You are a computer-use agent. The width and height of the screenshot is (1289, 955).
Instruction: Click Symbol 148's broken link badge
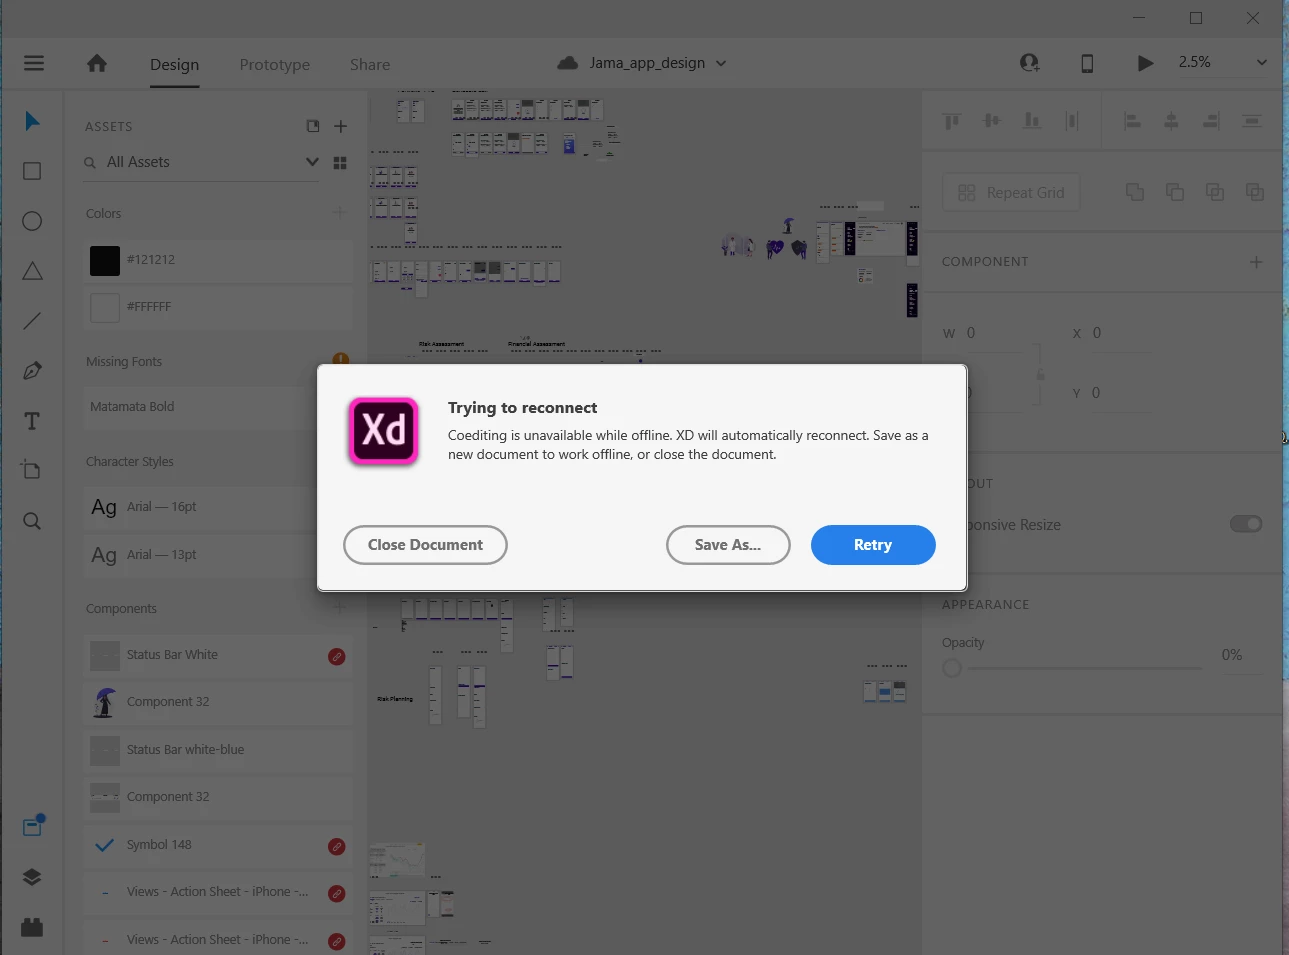coord(337,846)
